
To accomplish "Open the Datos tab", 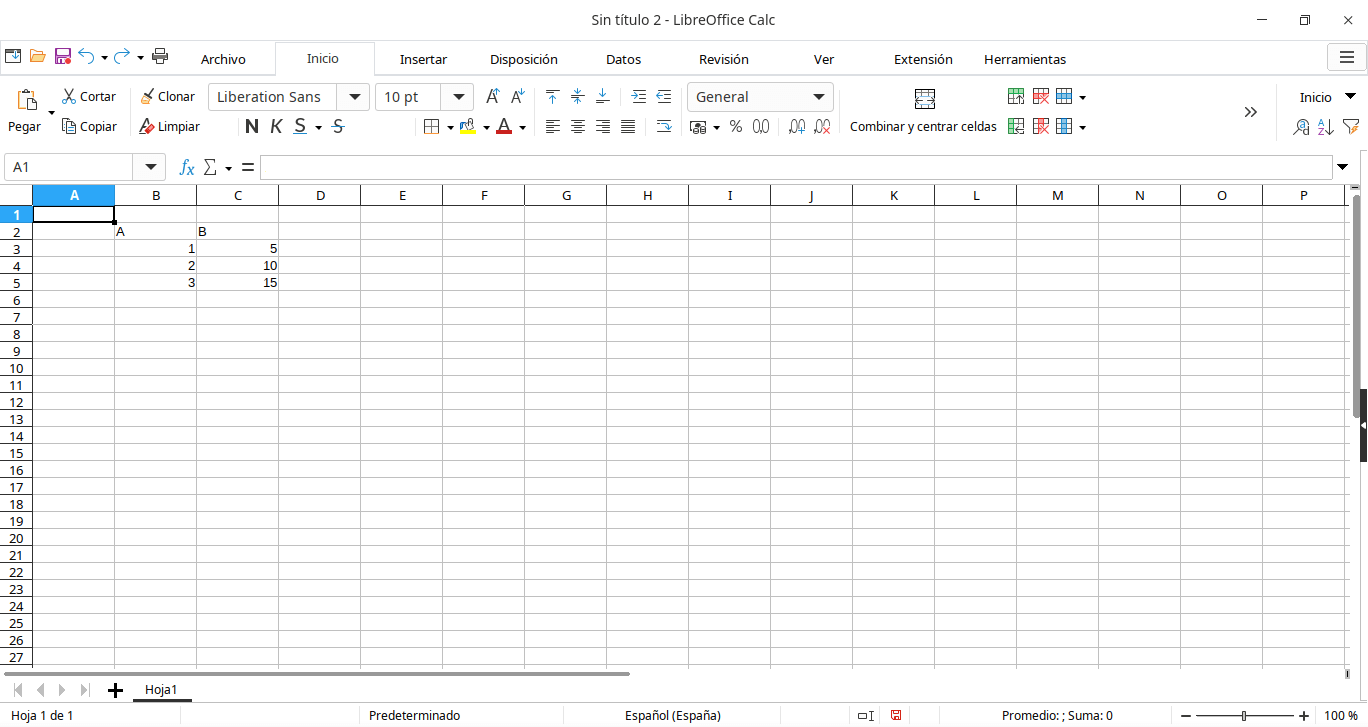I will tap(623, 59).
